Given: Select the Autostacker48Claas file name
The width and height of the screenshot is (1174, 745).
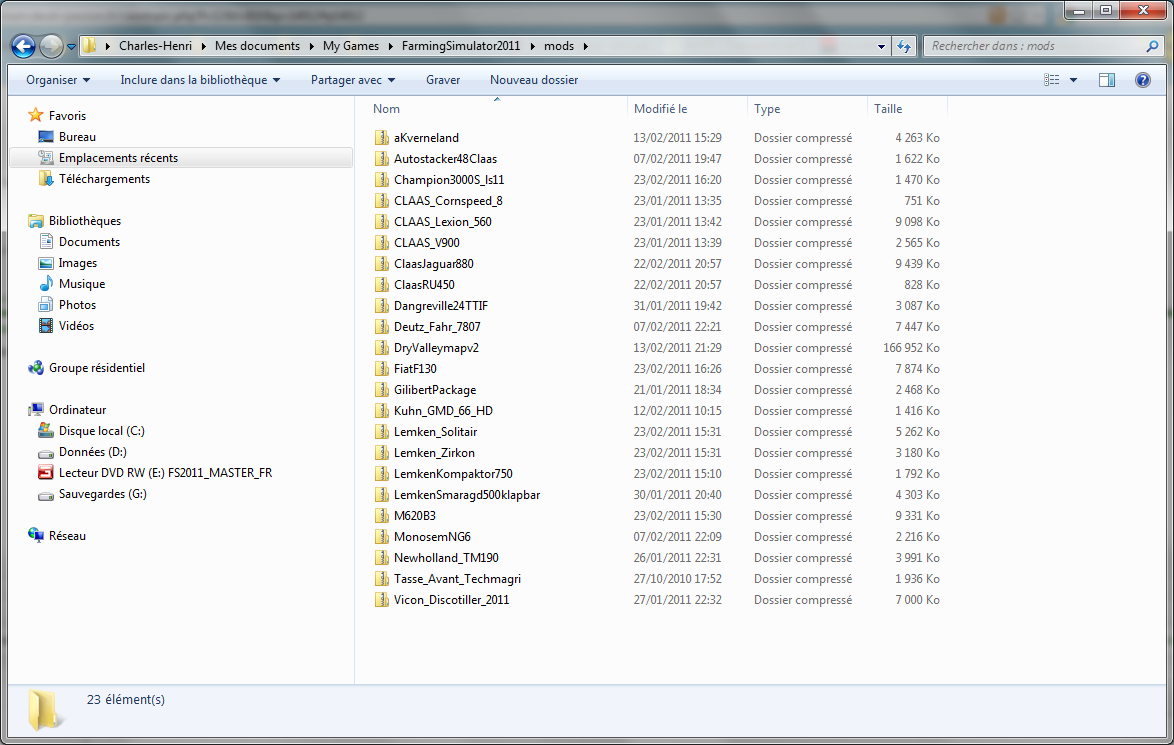Looking at the screenshot, I should 445,159.
